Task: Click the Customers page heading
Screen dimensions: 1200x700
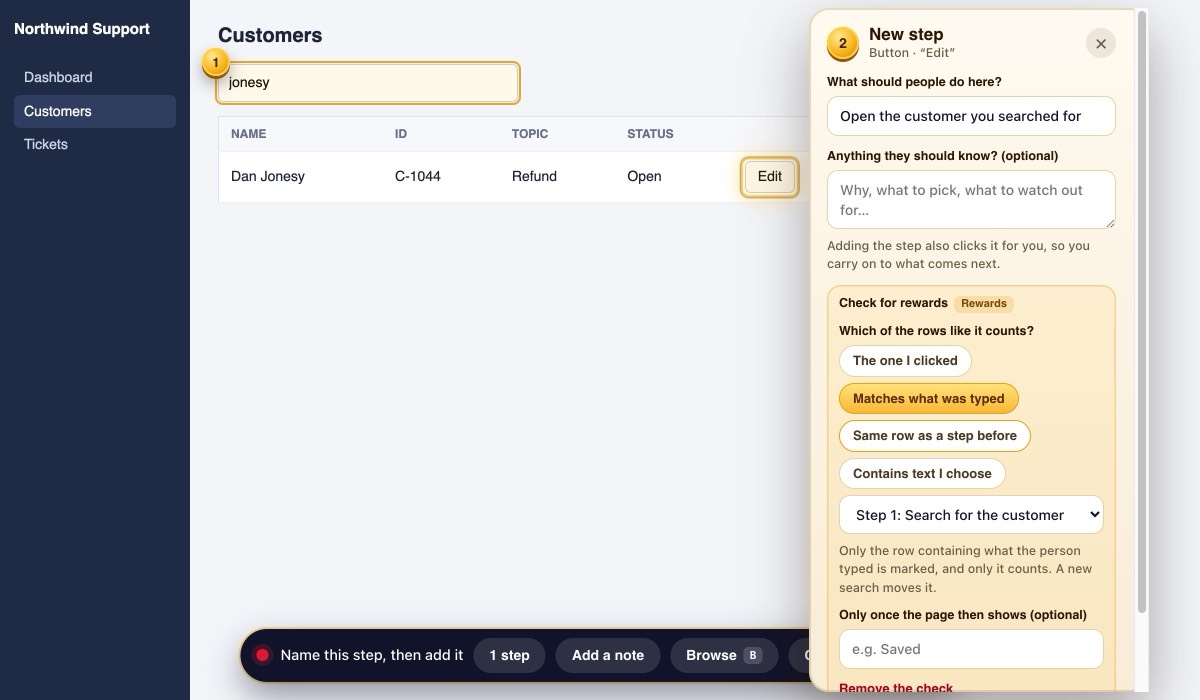Action: 270,35
